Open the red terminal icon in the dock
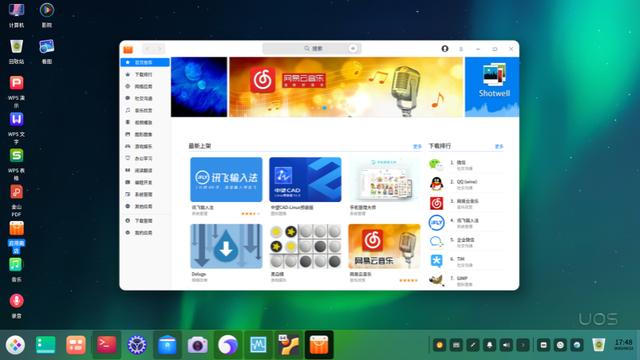640x360 pixels. pyautogui.click(x=106, y=345)
